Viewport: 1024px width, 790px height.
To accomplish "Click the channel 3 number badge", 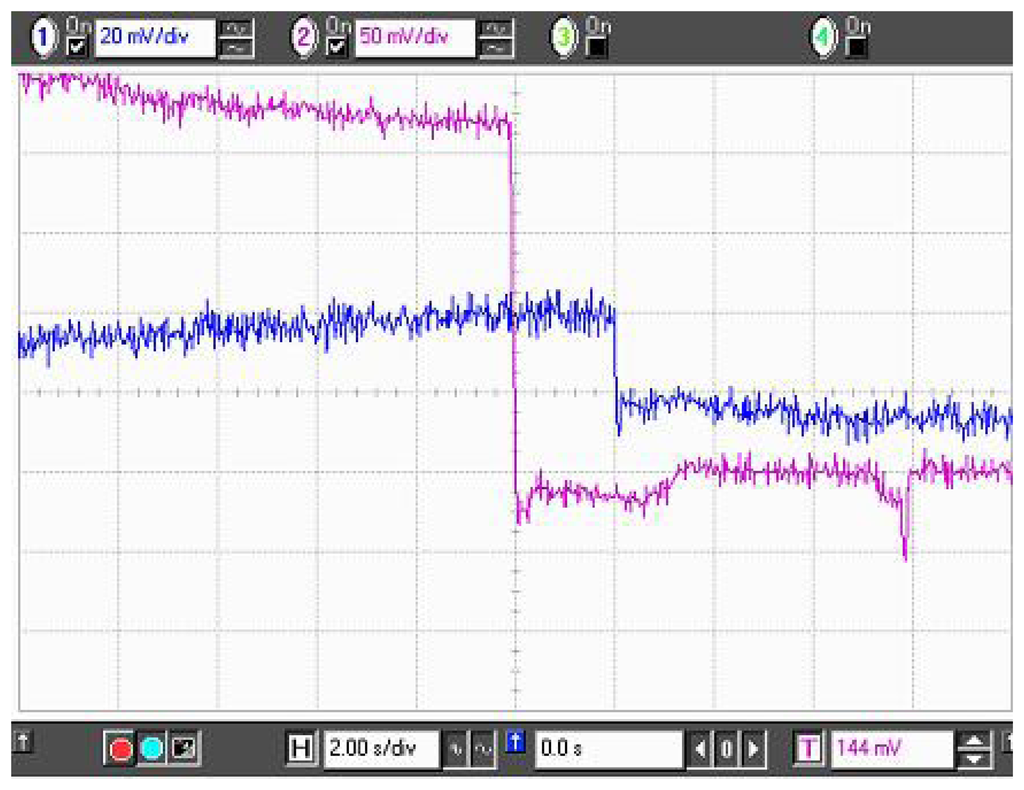I will tap(565, 38).
